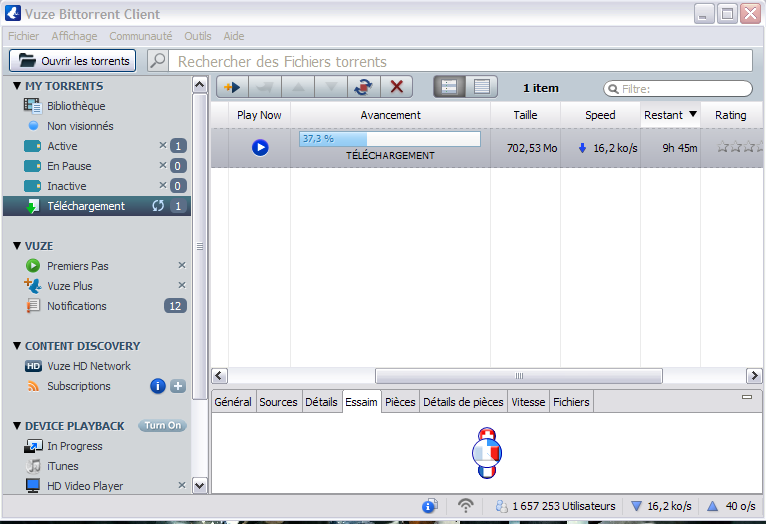This screenshot has height=524, width=766.
Task: Close the En Pause sidebar entry with its X
Action: (x=163, y=165)
